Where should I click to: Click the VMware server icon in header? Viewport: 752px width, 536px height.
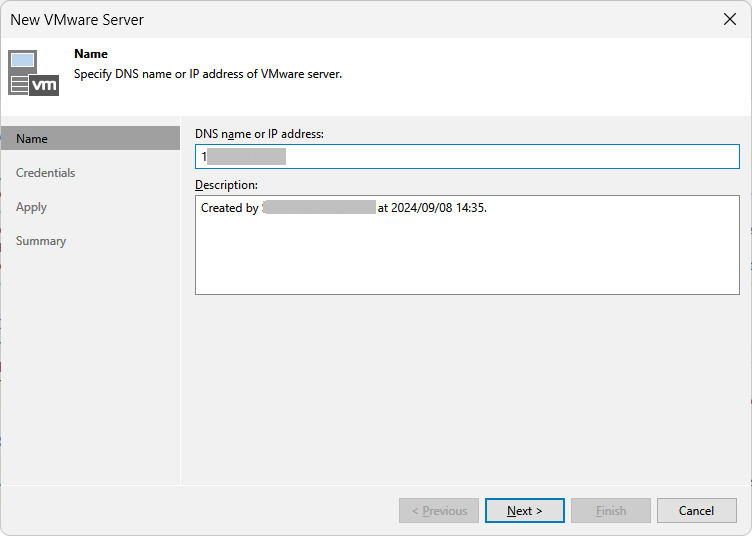coord(34,73)
